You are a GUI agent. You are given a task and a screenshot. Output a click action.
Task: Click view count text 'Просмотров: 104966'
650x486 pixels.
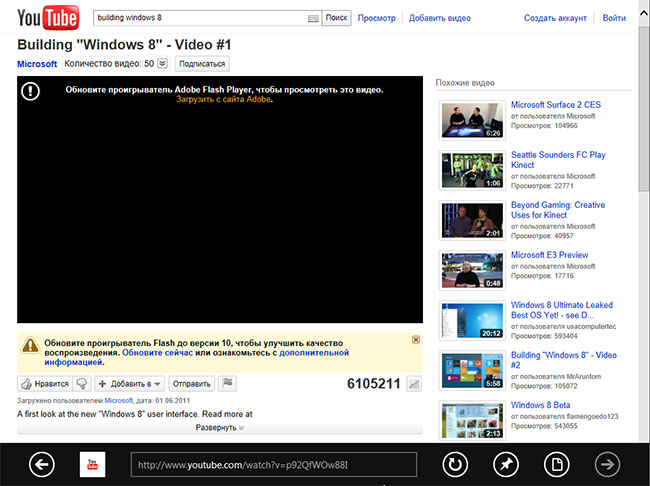[x=544, y=126]
